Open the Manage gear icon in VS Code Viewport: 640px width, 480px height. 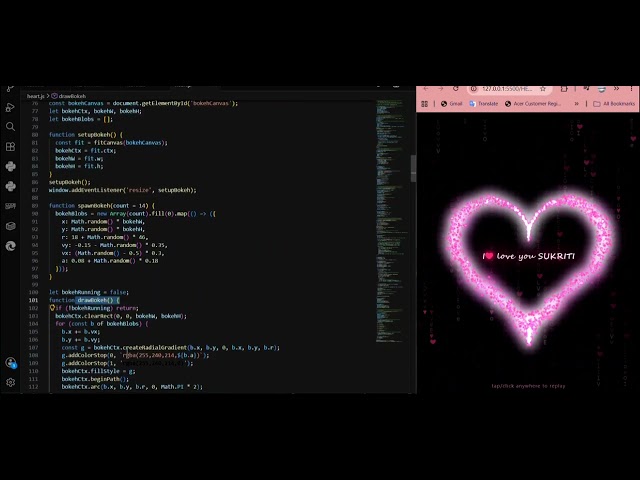(x=10, y=382)
